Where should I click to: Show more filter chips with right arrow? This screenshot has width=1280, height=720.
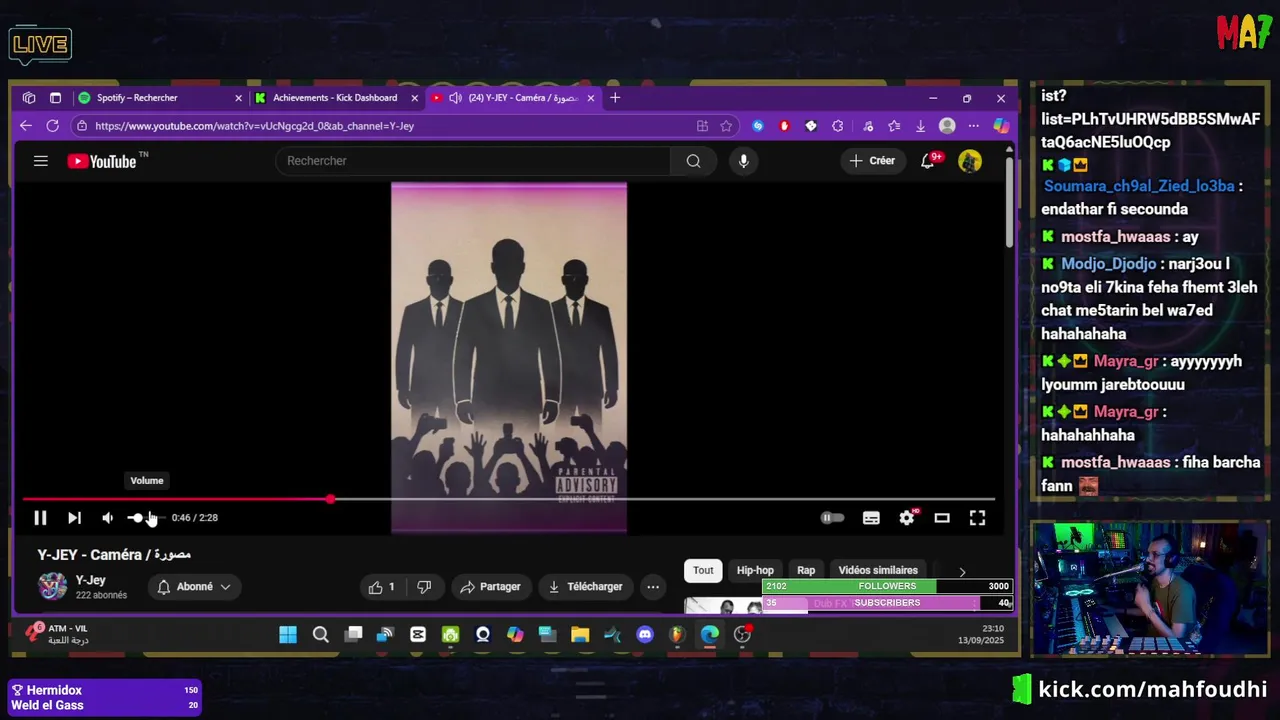(x=962, y=572)
